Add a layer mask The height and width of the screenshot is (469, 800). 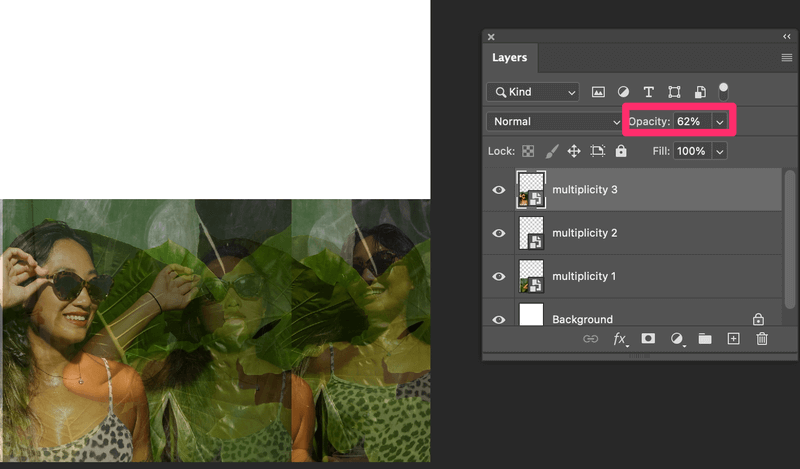(x=648, y=339)
